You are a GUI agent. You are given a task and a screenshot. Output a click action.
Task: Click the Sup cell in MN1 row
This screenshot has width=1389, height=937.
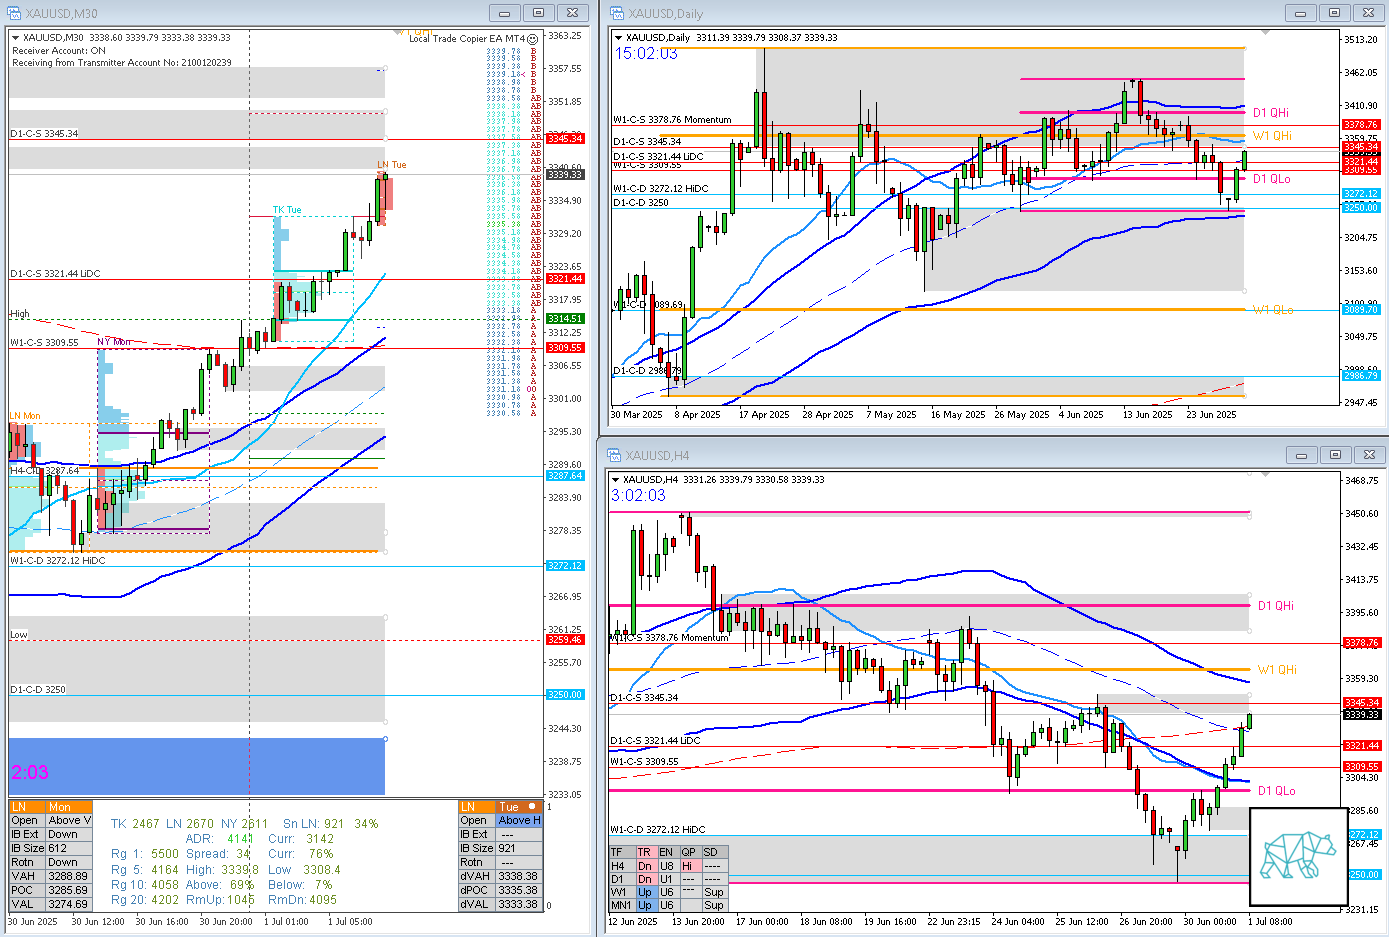coord(714,905)
